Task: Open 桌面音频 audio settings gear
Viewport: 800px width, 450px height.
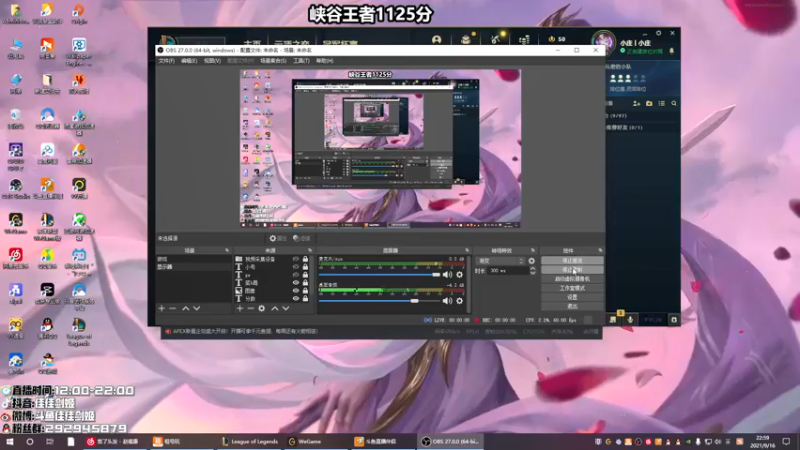Action: (460, 301)
